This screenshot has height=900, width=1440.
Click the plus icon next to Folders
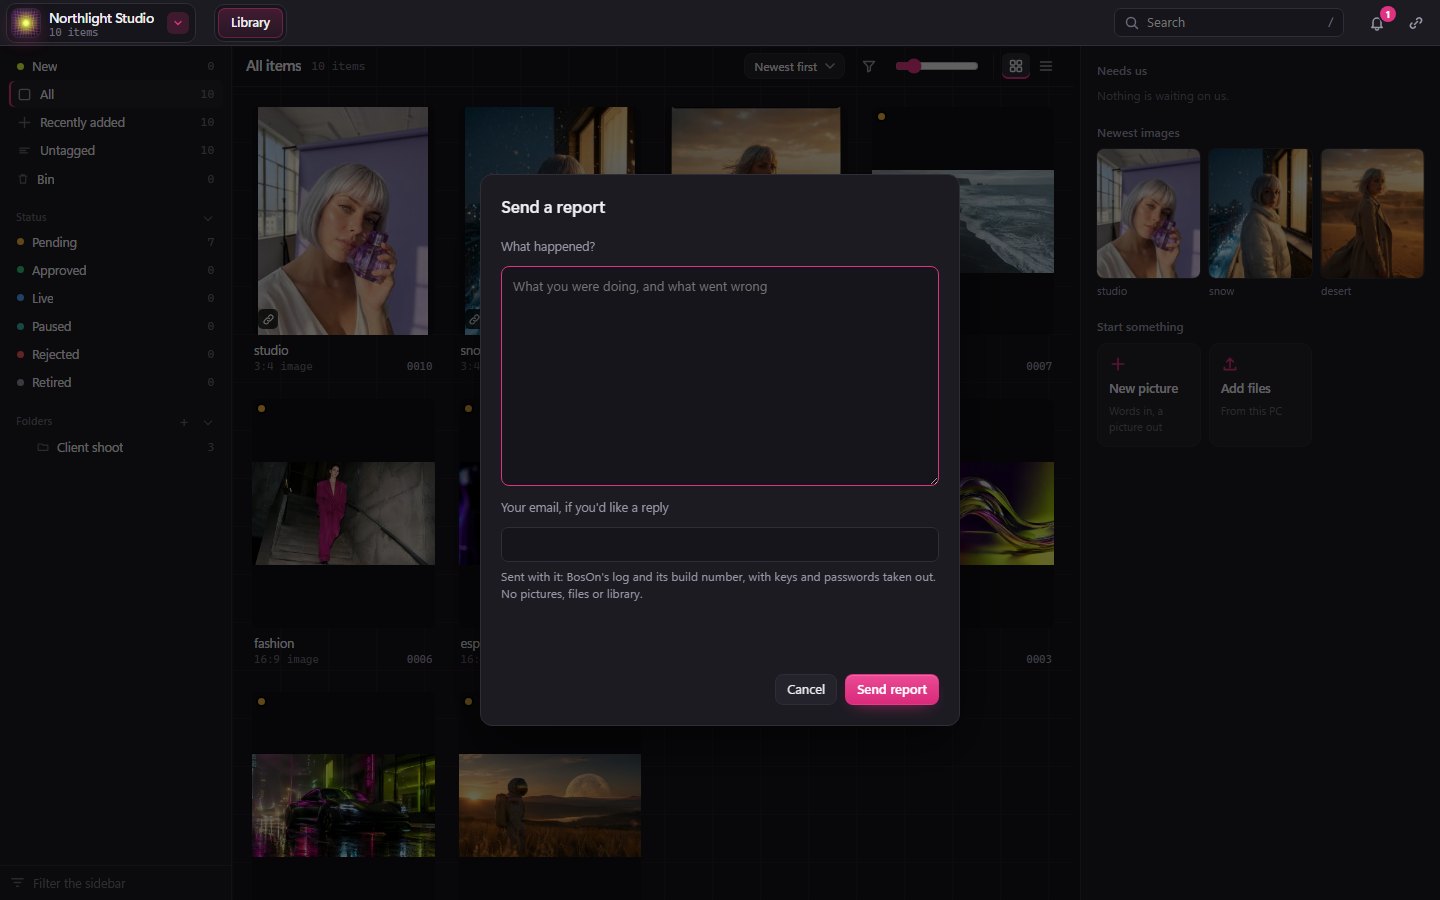(184, 422)
